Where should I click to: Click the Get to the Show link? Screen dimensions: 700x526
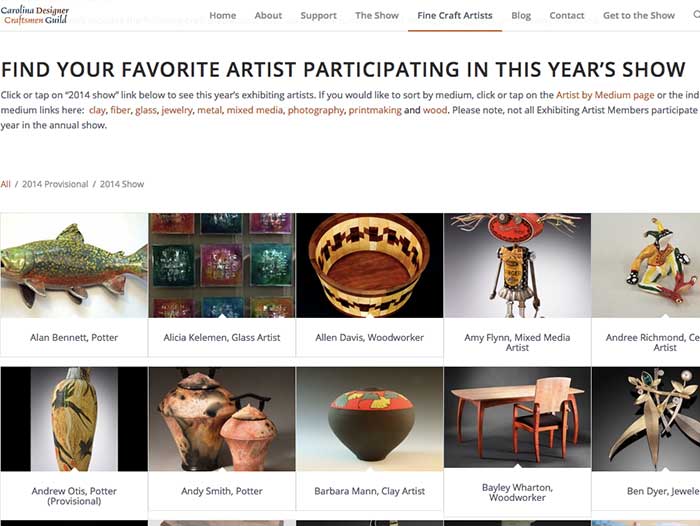point(638,15)
